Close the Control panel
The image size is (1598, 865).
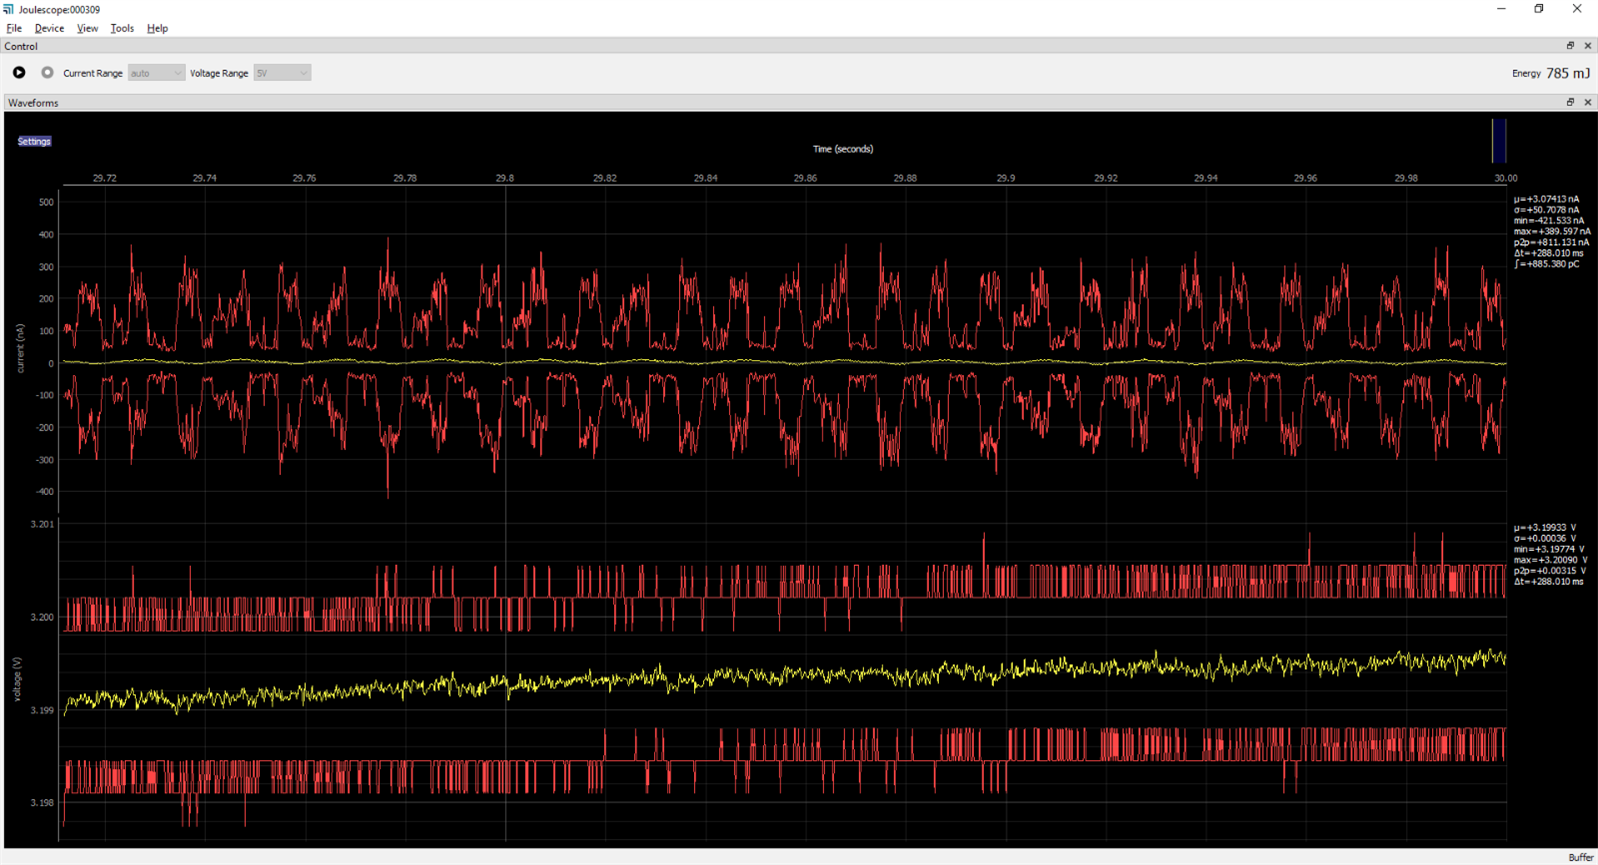[1587, 46]
